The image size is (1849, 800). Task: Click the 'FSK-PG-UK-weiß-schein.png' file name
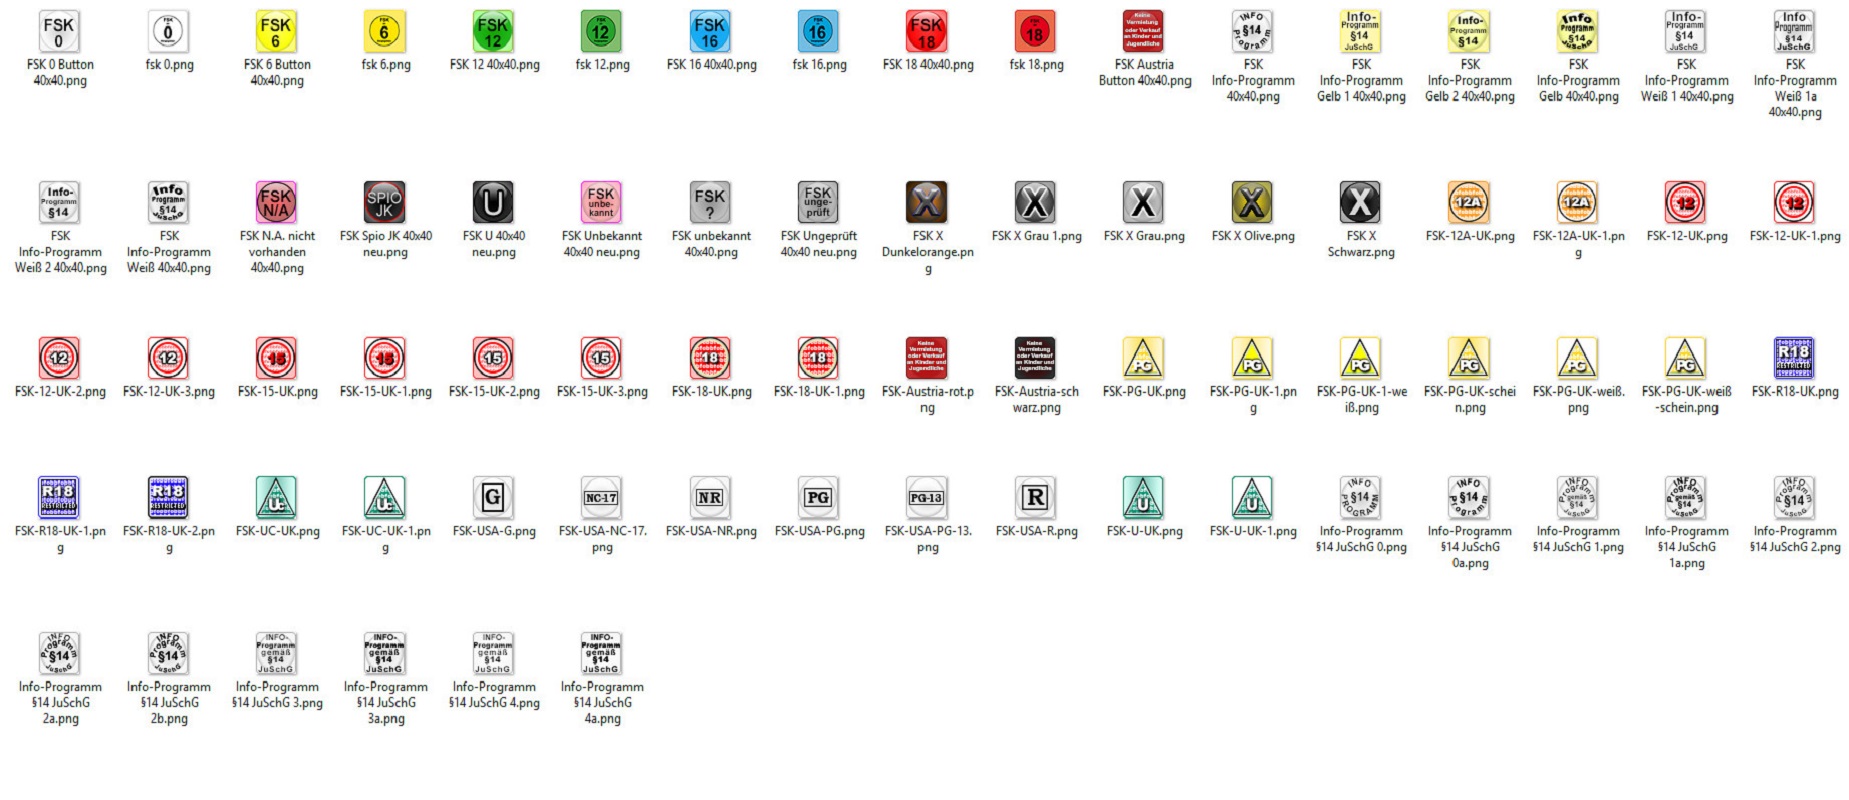pyautogui.click(x=1686, y=400)
